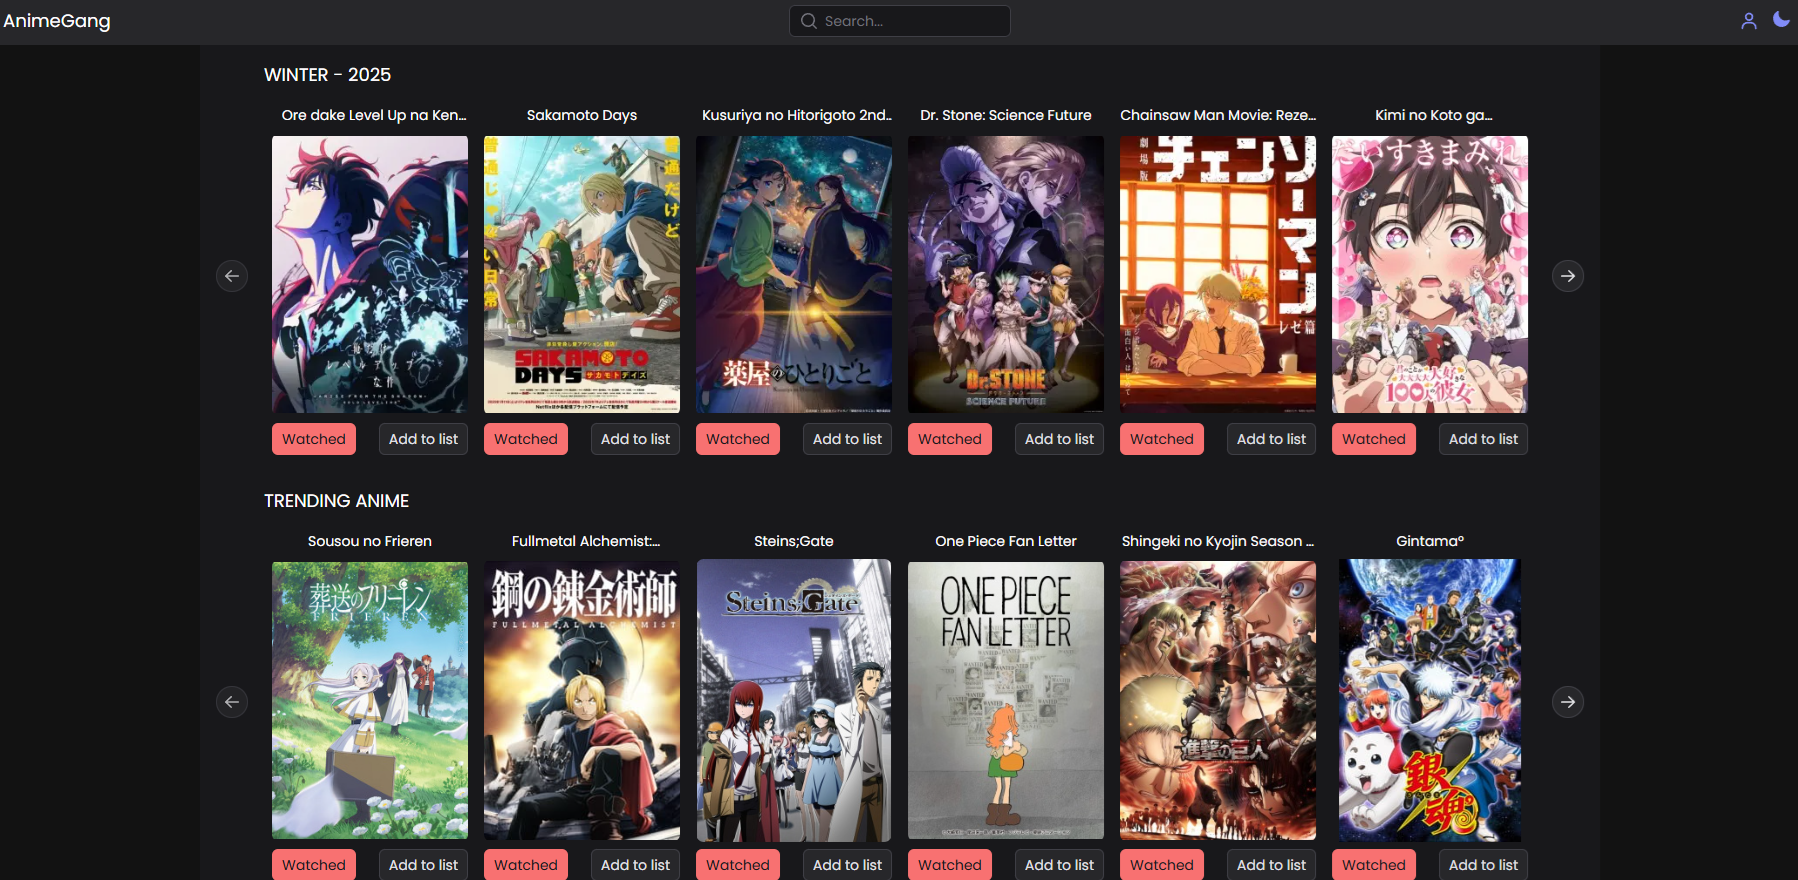Open One Piece Fan Letter poster
The height and width of the screenshot is (880, 1798).
pos(1006,700)
